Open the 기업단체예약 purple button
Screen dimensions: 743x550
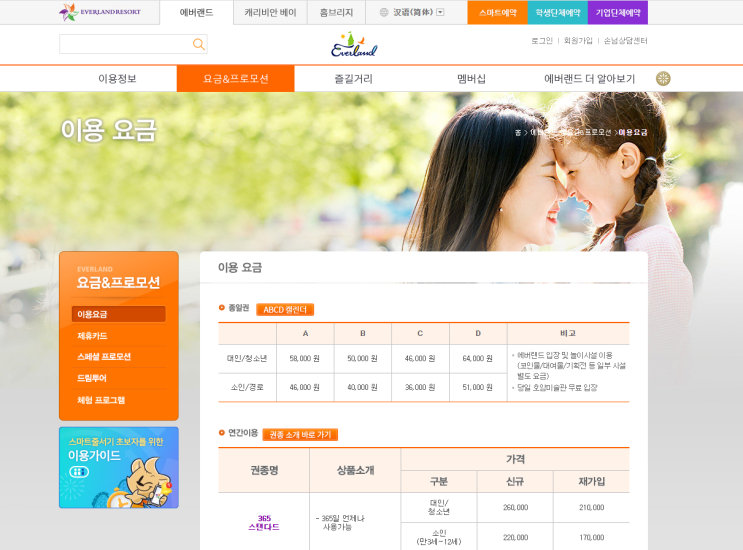(618, 12)
